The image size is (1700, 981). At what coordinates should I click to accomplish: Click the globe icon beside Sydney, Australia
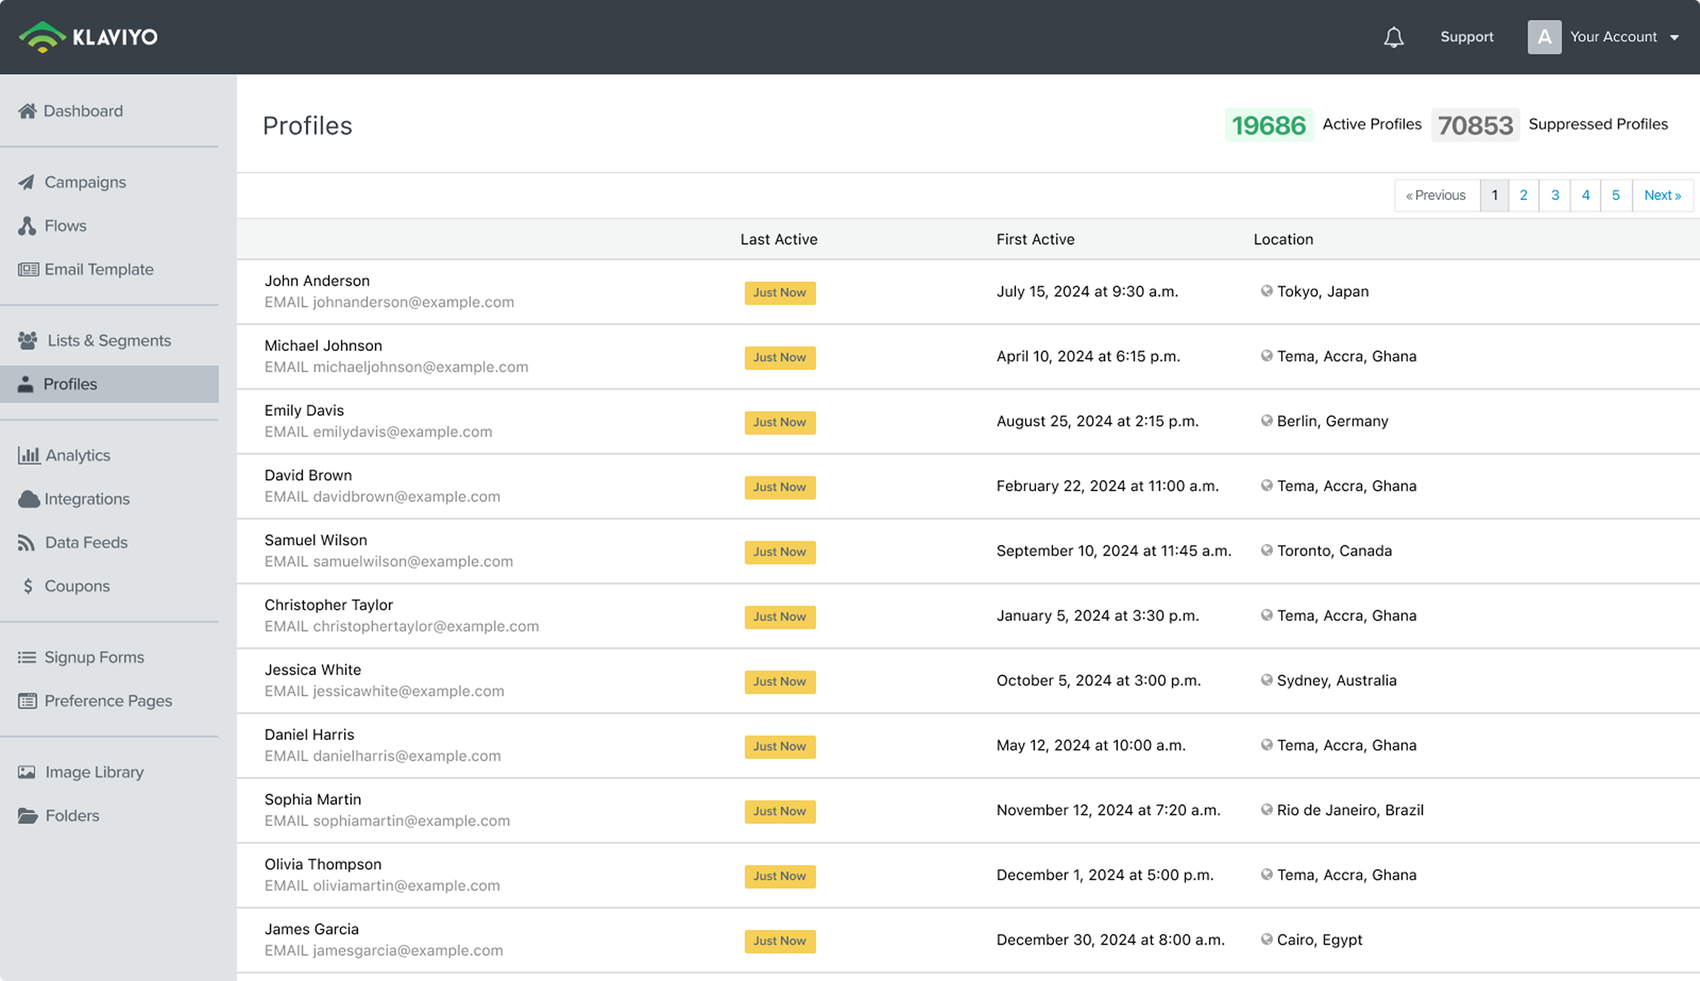tap(1266, 680)
